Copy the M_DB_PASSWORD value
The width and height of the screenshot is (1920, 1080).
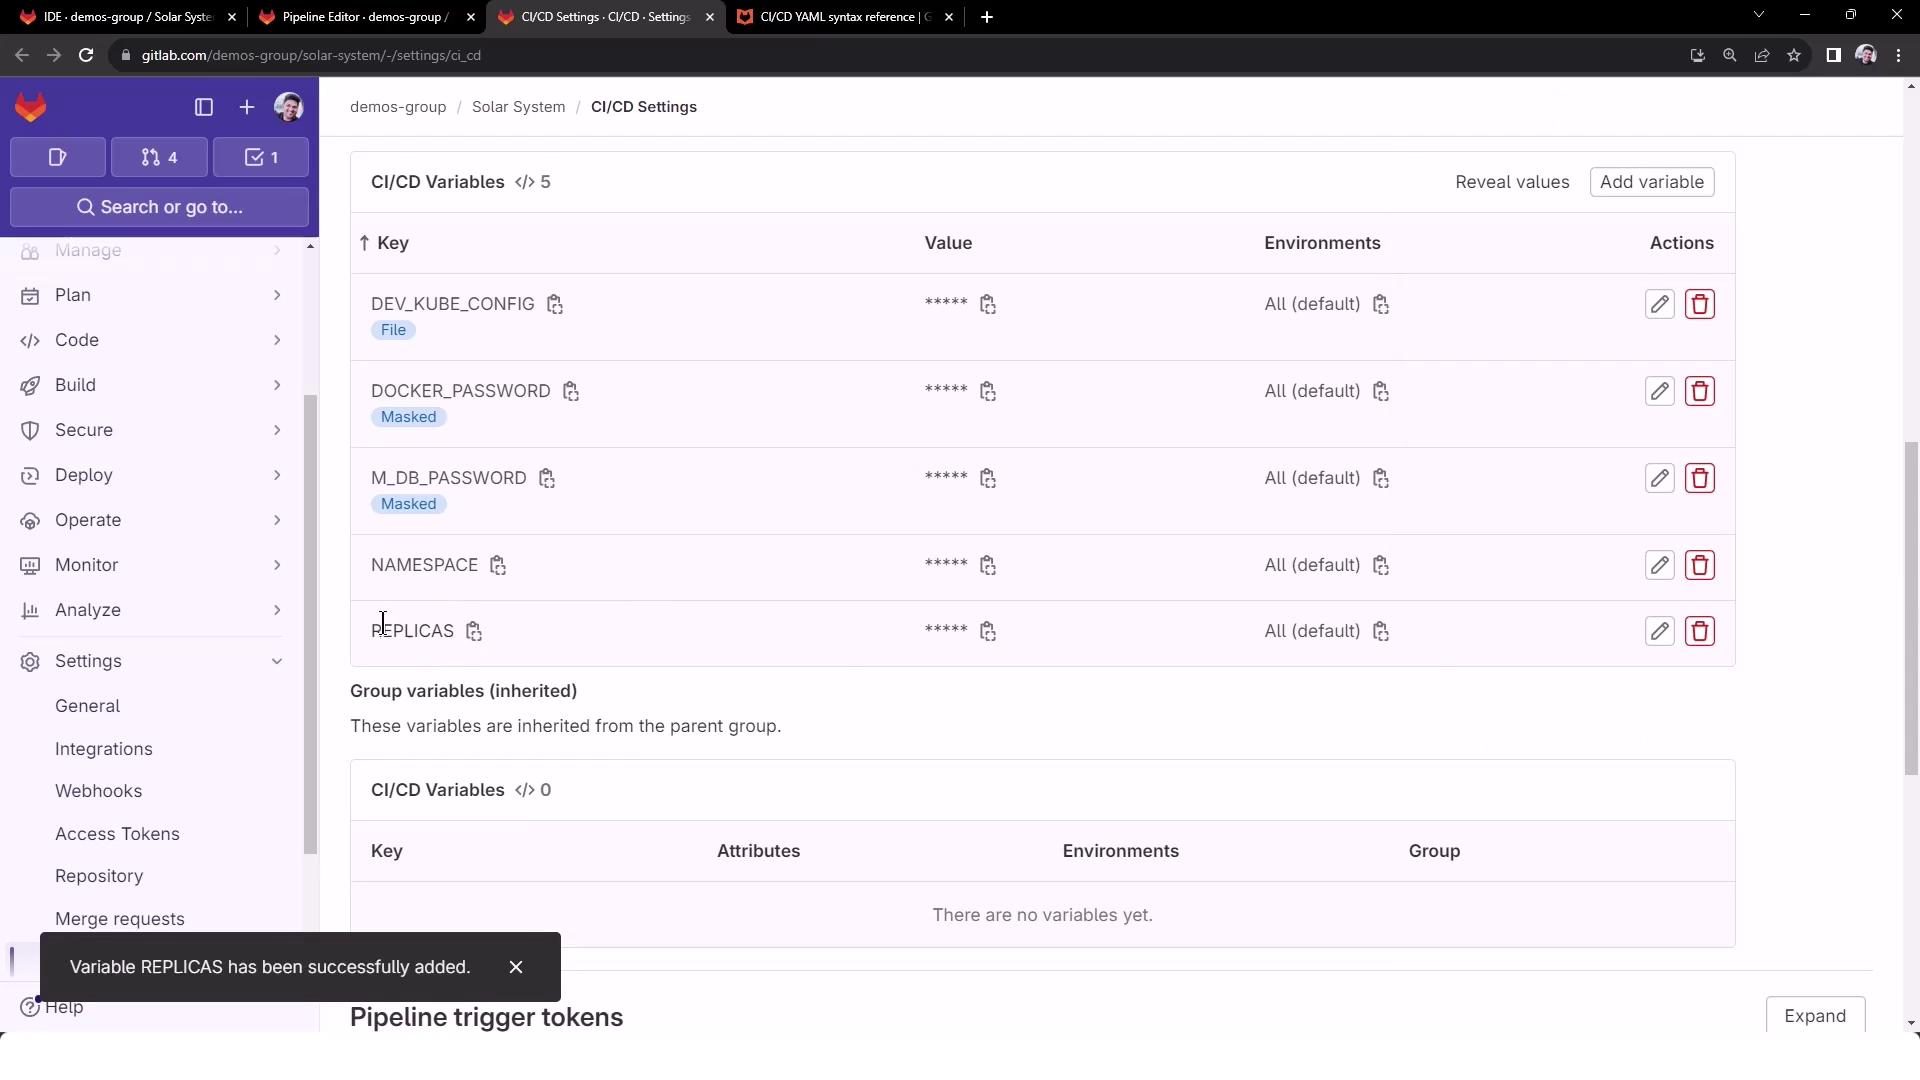point(988,479)
